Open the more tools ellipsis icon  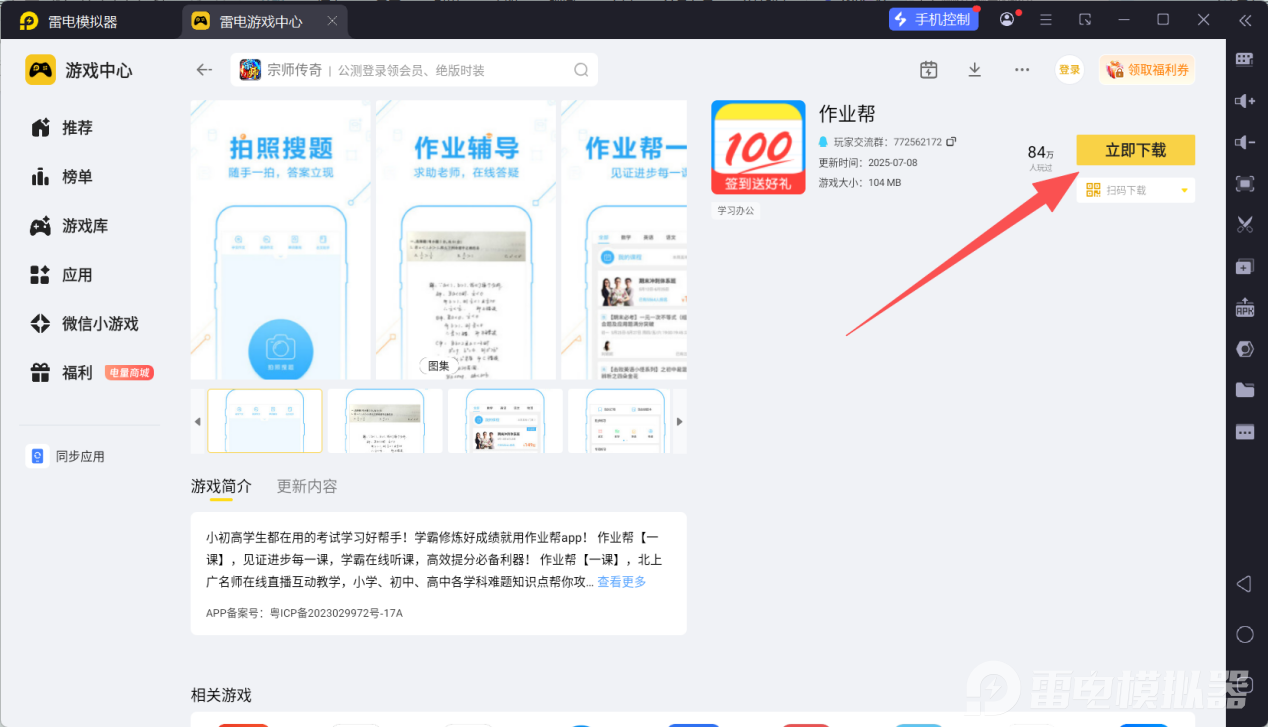1245,432
